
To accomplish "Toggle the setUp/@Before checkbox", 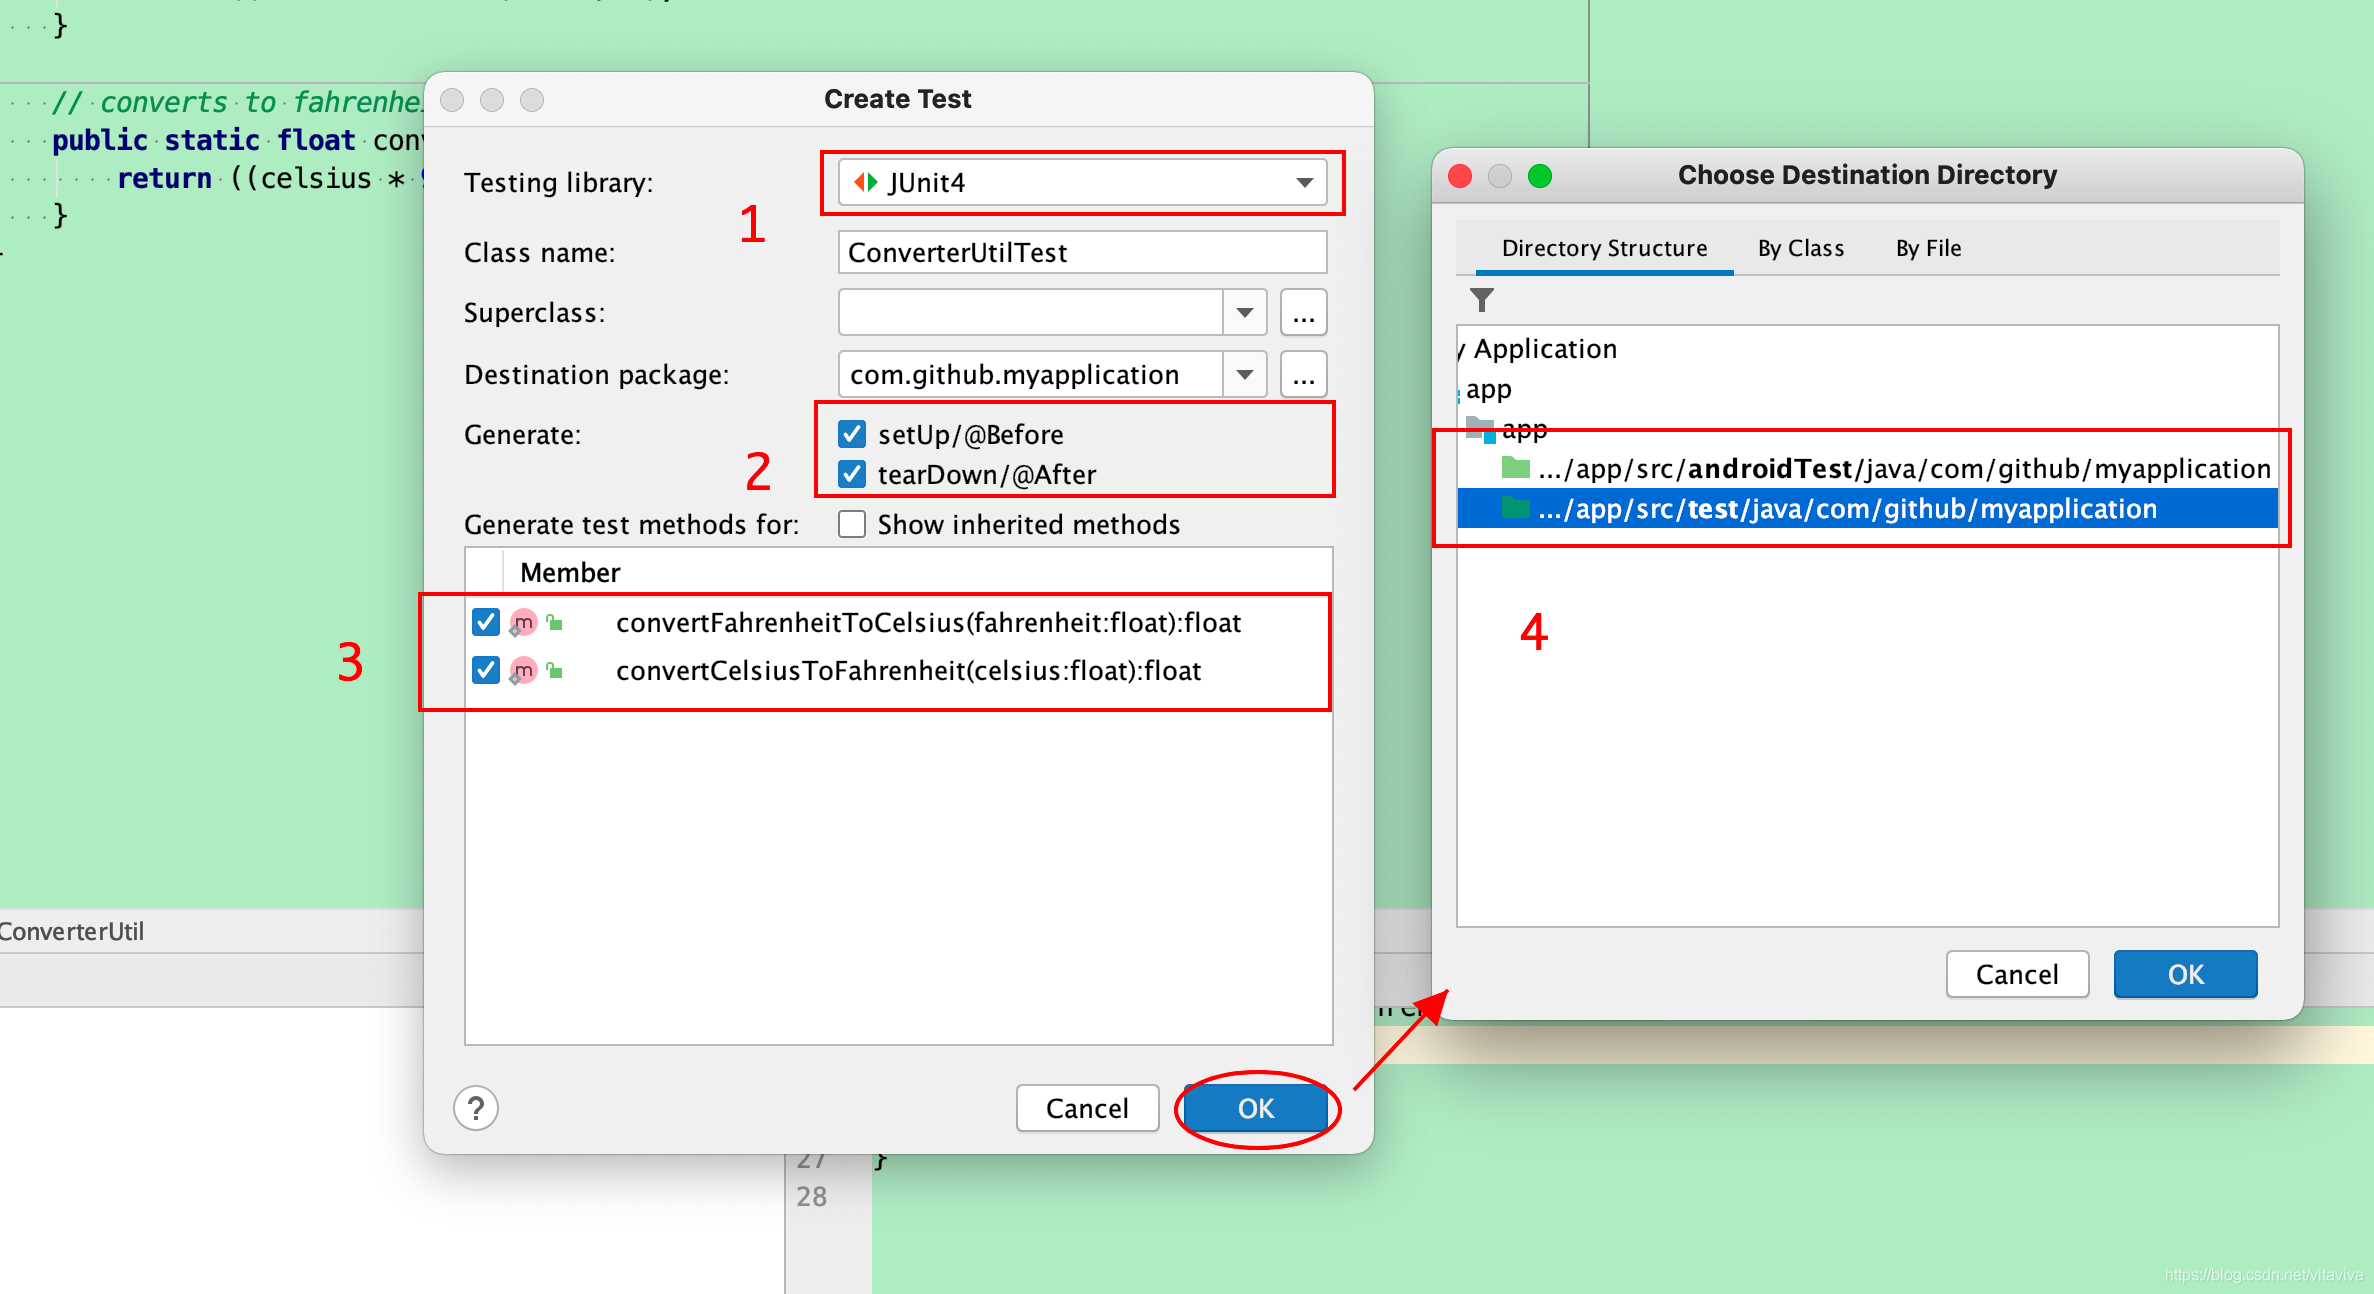I will point(852,434).
